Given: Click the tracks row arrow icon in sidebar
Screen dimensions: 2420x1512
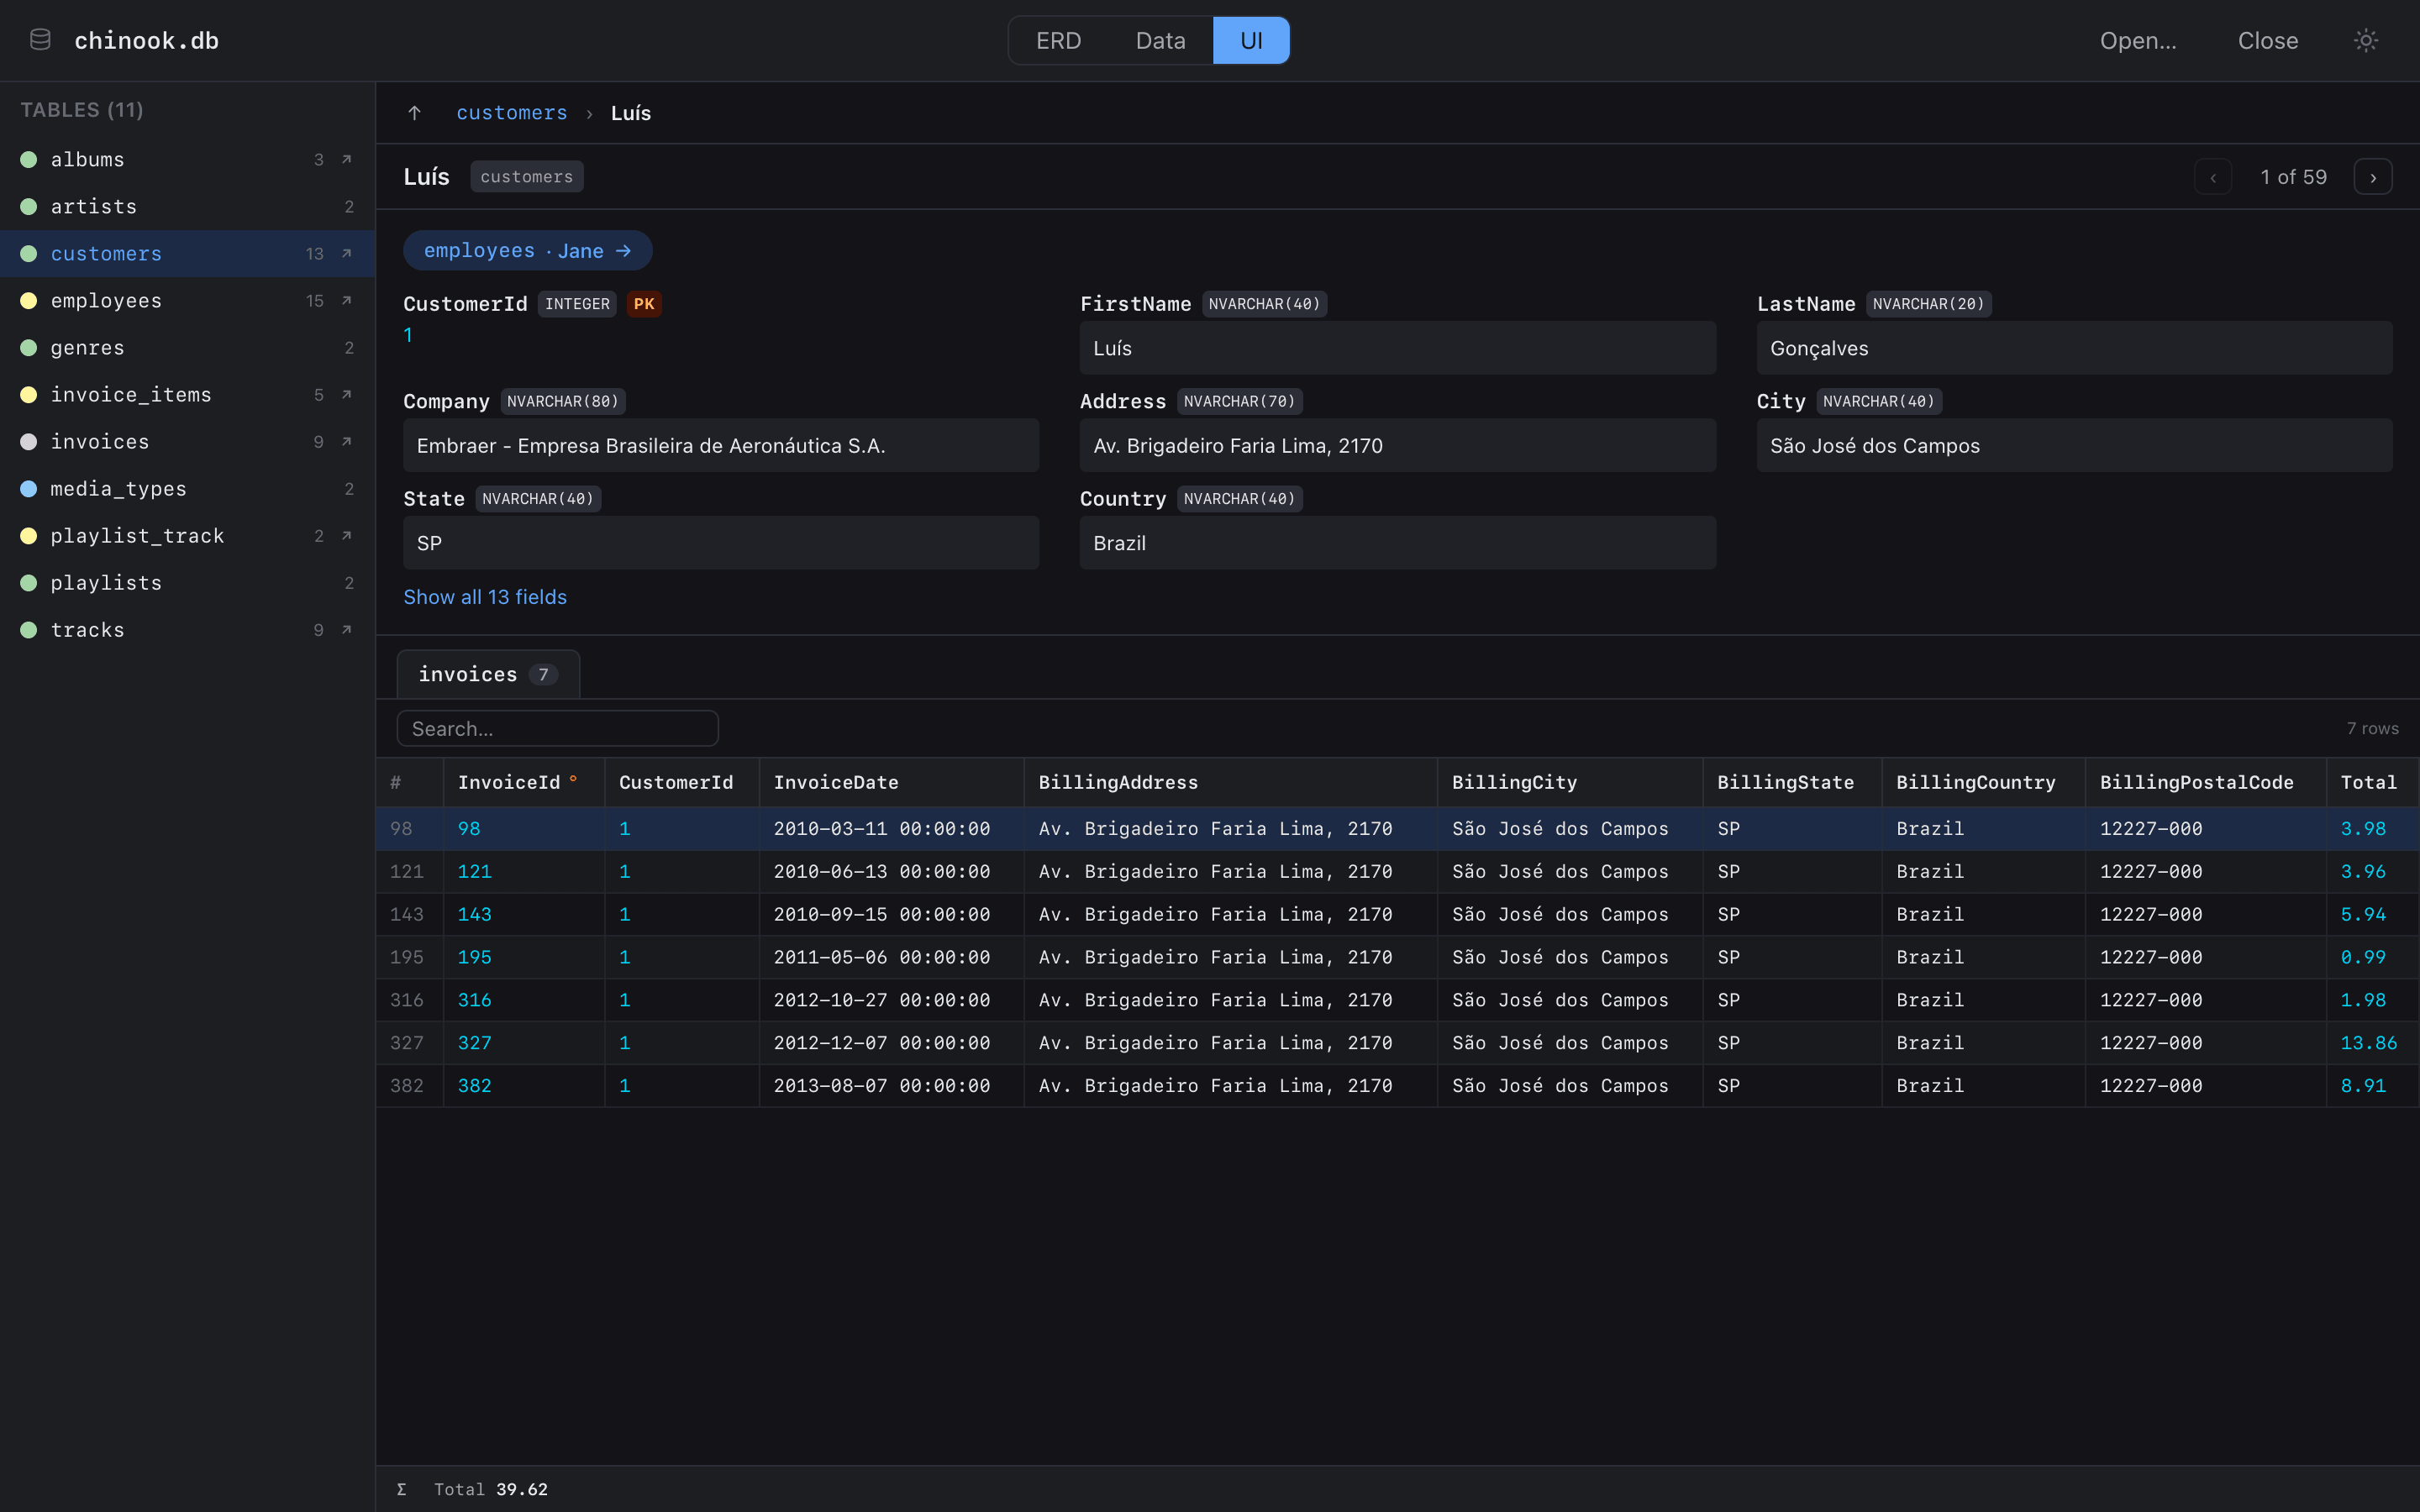Looking at the screenshot, I should point(347,629).
